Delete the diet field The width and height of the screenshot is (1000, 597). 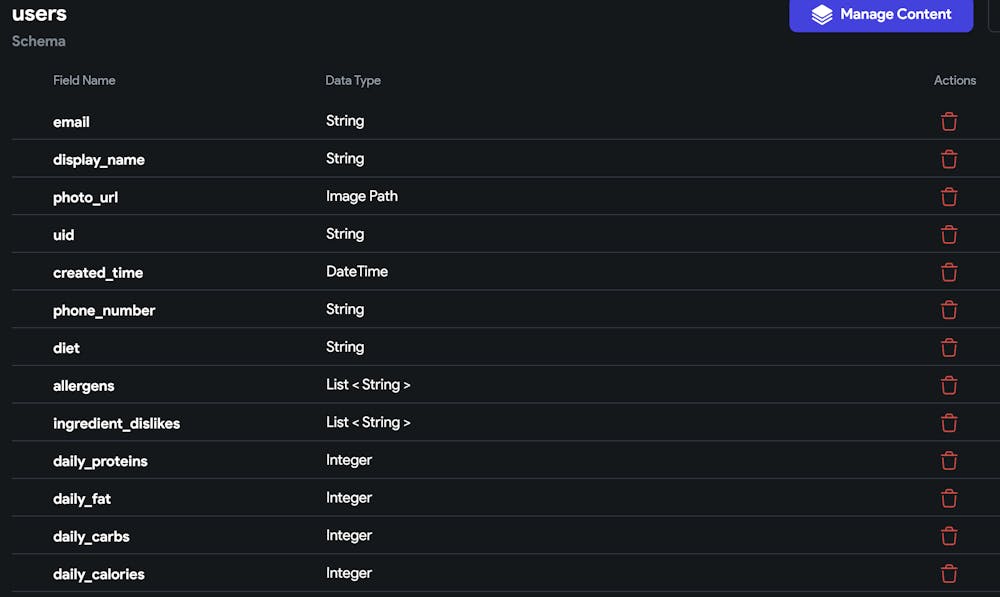(x=949, y=348)
